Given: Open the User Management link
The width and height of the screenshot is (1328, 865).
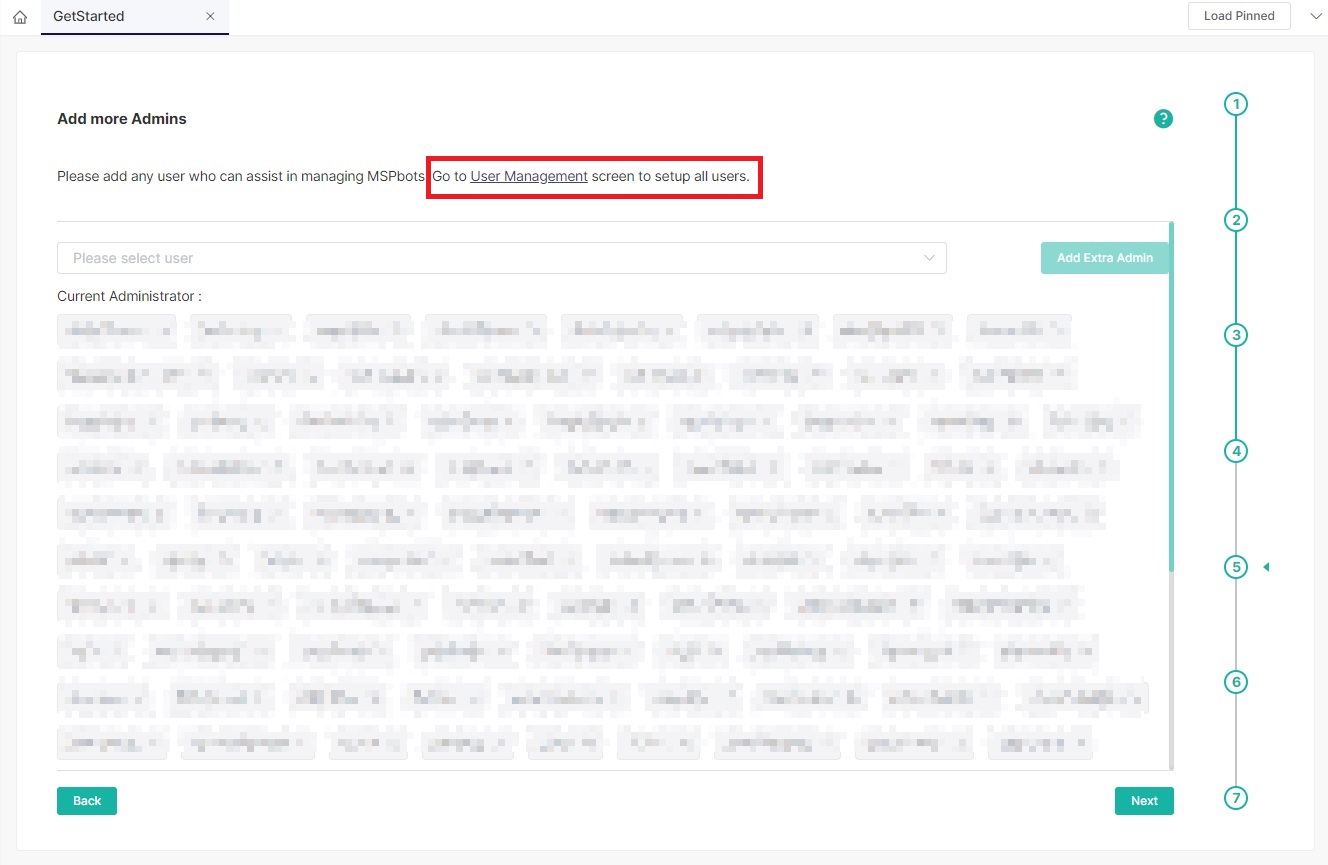Looking at the screenshot, I should [x=528, y=176].
